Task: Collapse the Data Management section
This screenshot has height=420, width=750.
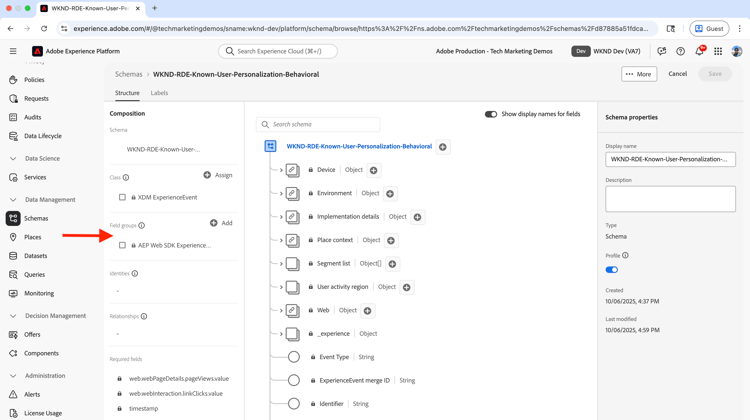Action: [x=13, y=200]
